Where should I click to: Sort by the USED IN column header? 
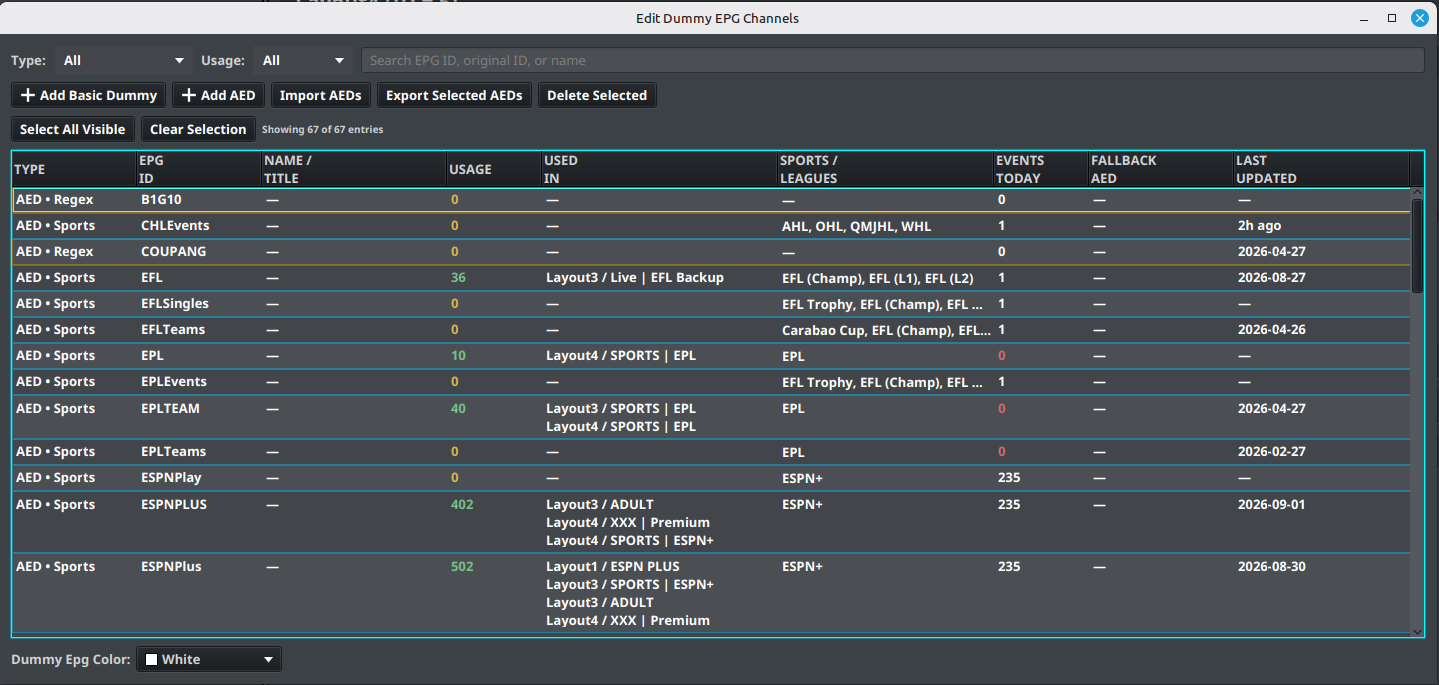coord(659,169)
